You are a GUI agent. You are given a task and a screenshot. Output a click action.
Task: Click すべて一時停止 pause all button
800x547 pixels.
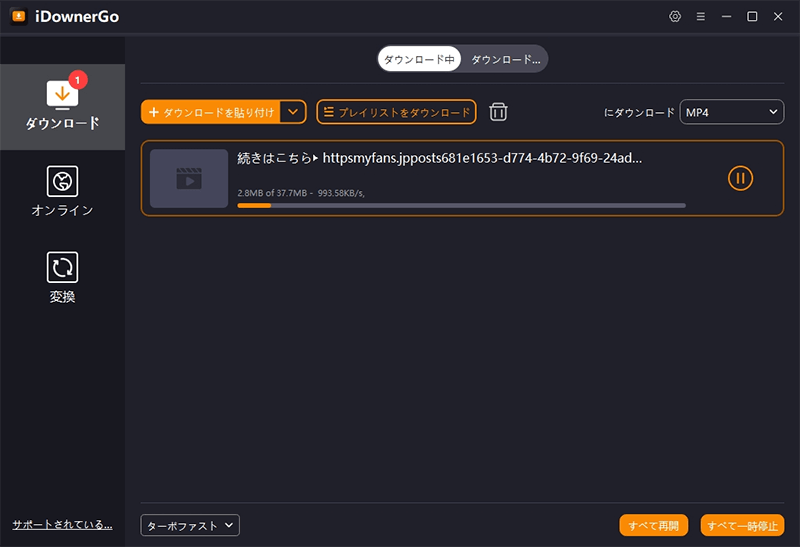click(742, 525)
